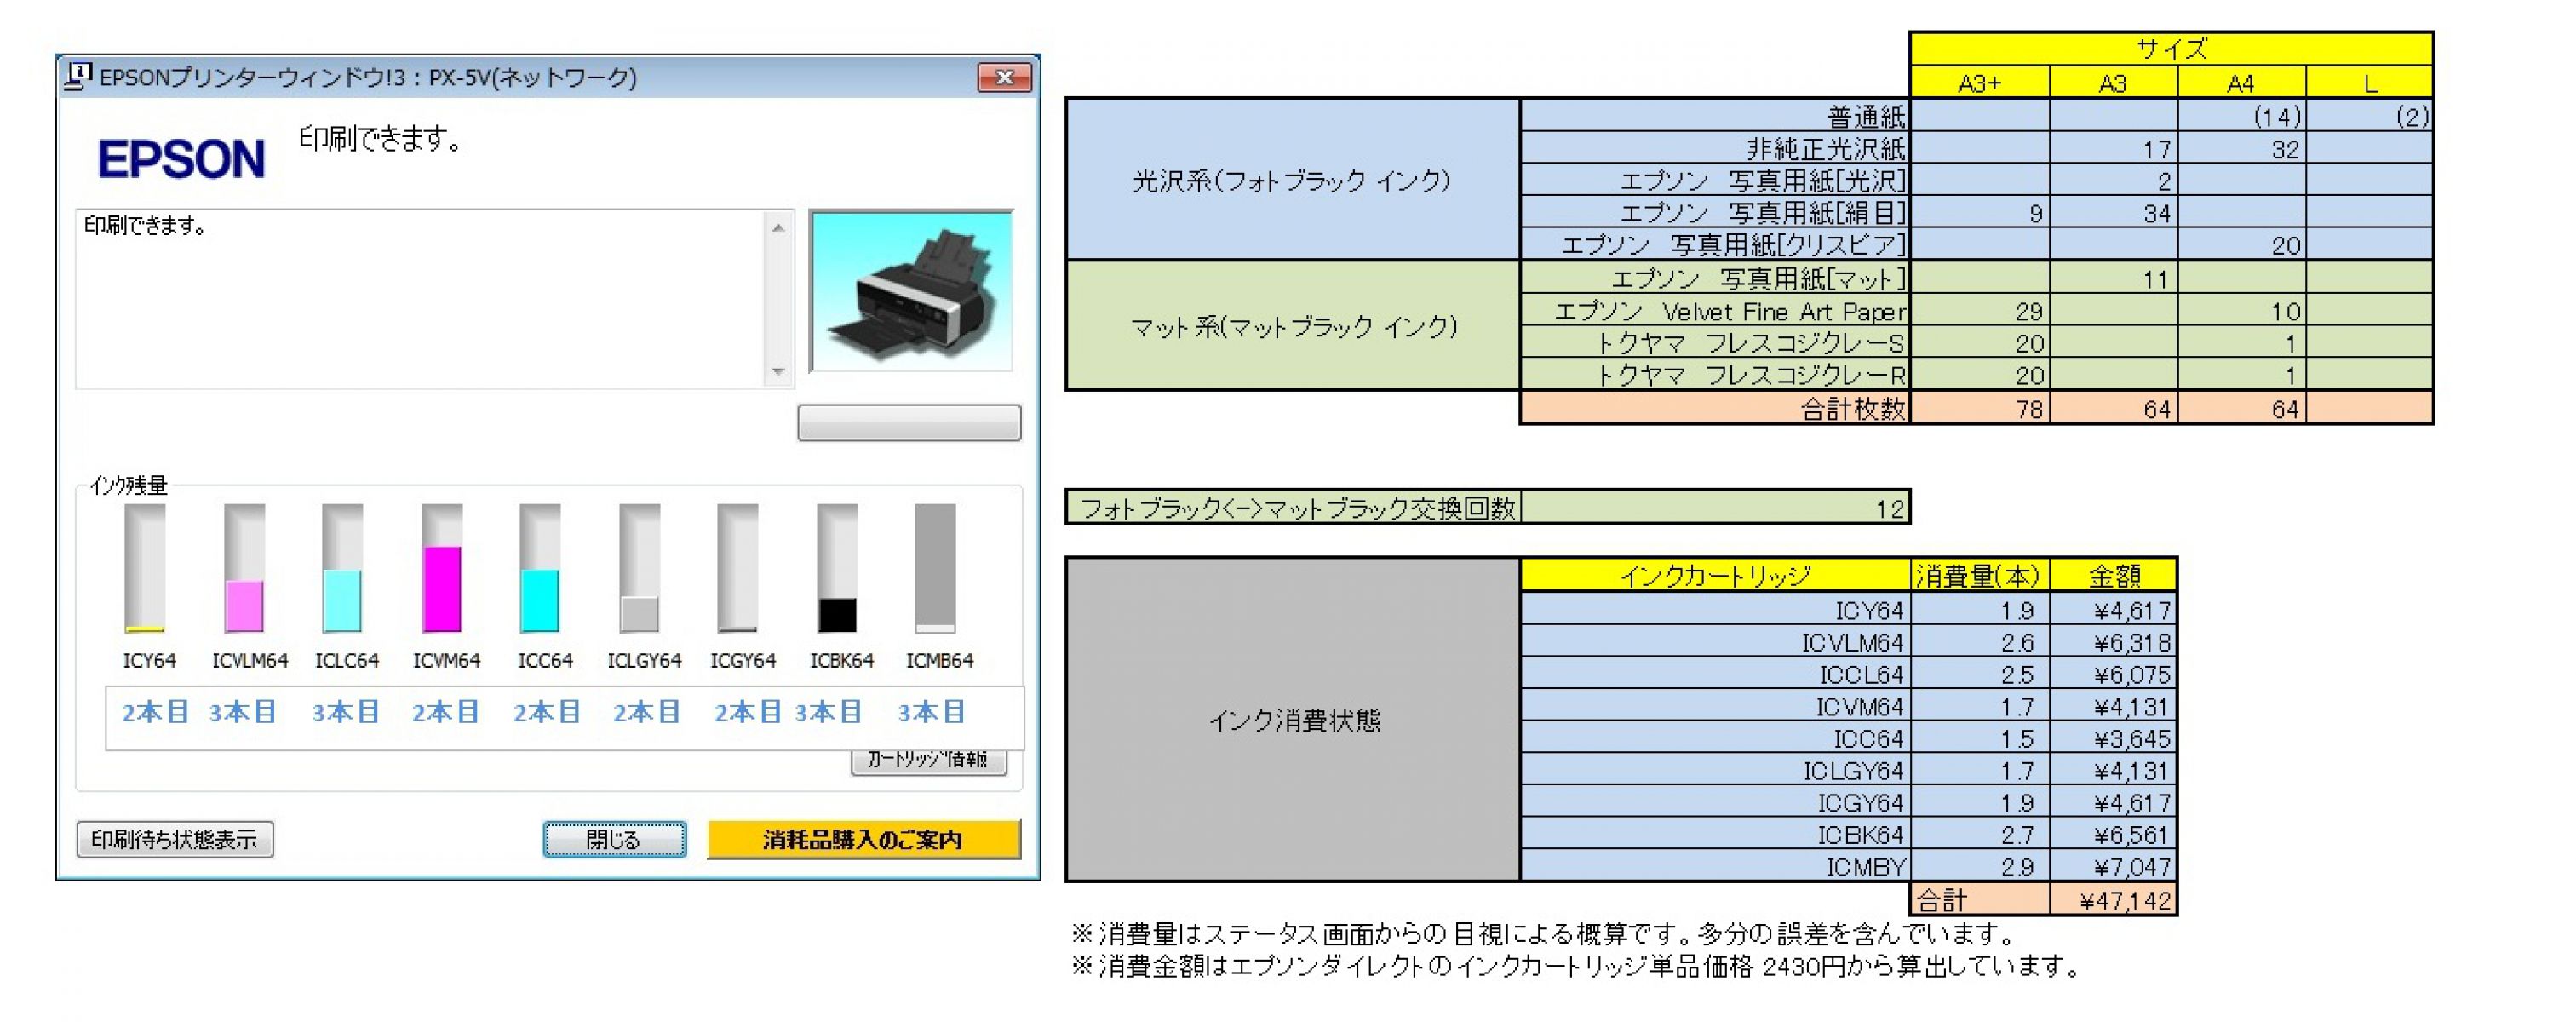Click the status box scroll down arrow
Screen dimensions: 2576x1022
(x=778, y=372)
